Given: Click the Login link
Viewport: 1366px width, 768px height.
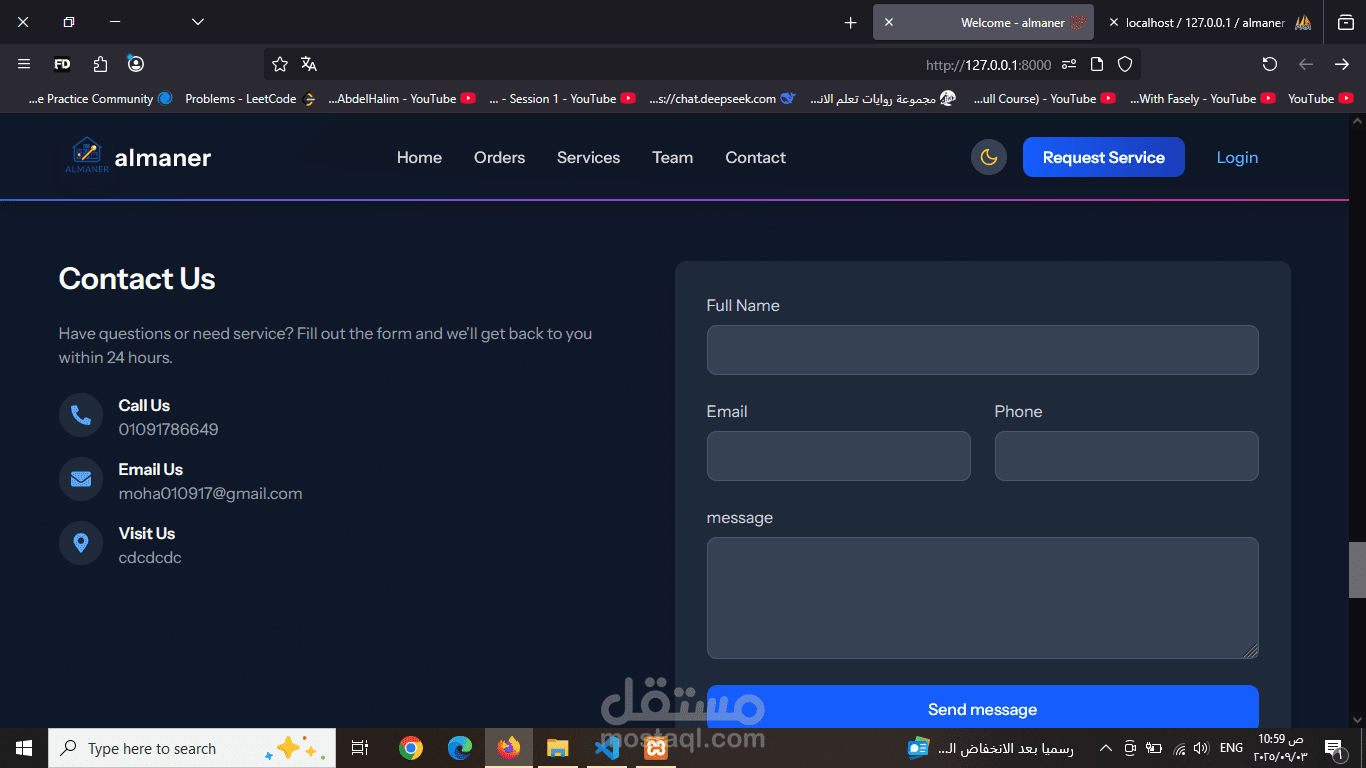Looking at the screenshot, I should 1237,157.
